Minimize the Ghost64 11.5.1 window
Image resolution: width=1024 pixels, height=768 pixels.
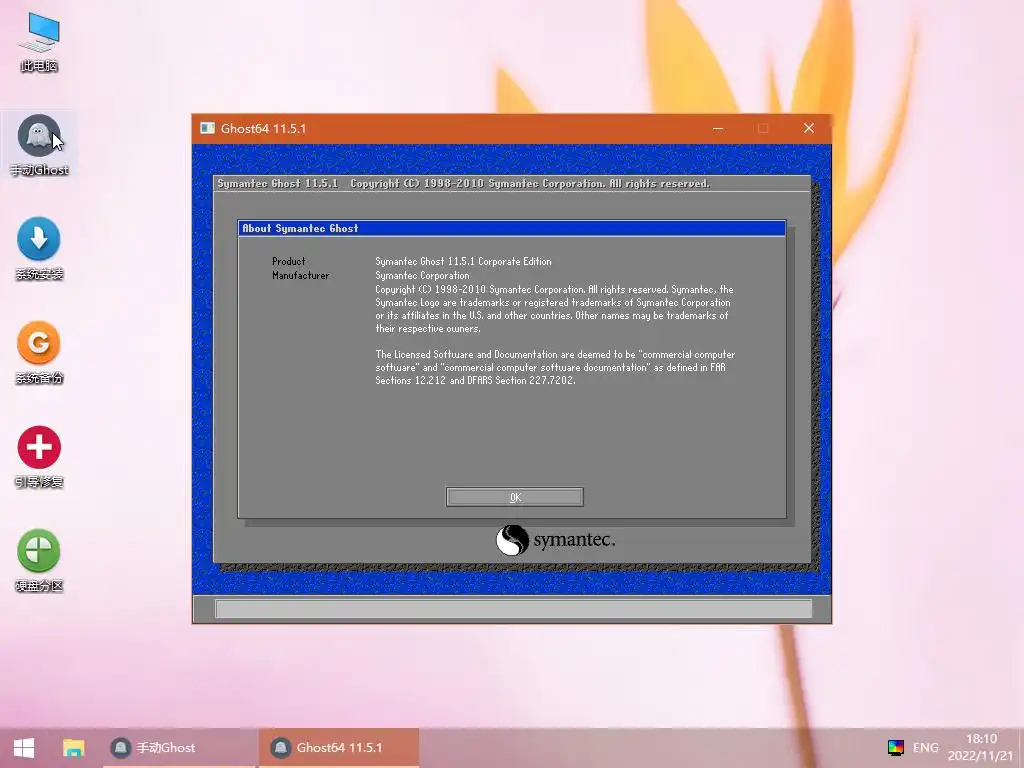click(718, 128)
